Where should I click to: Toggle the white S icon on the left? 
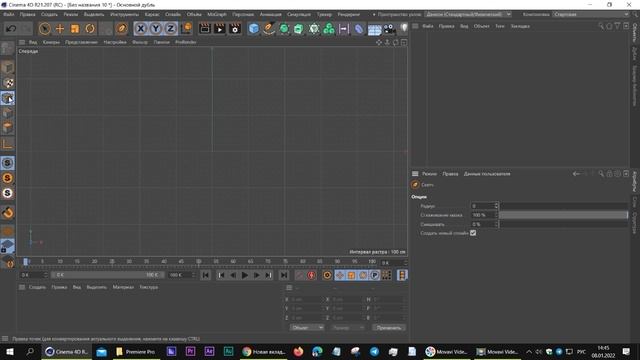click(7, 193)
